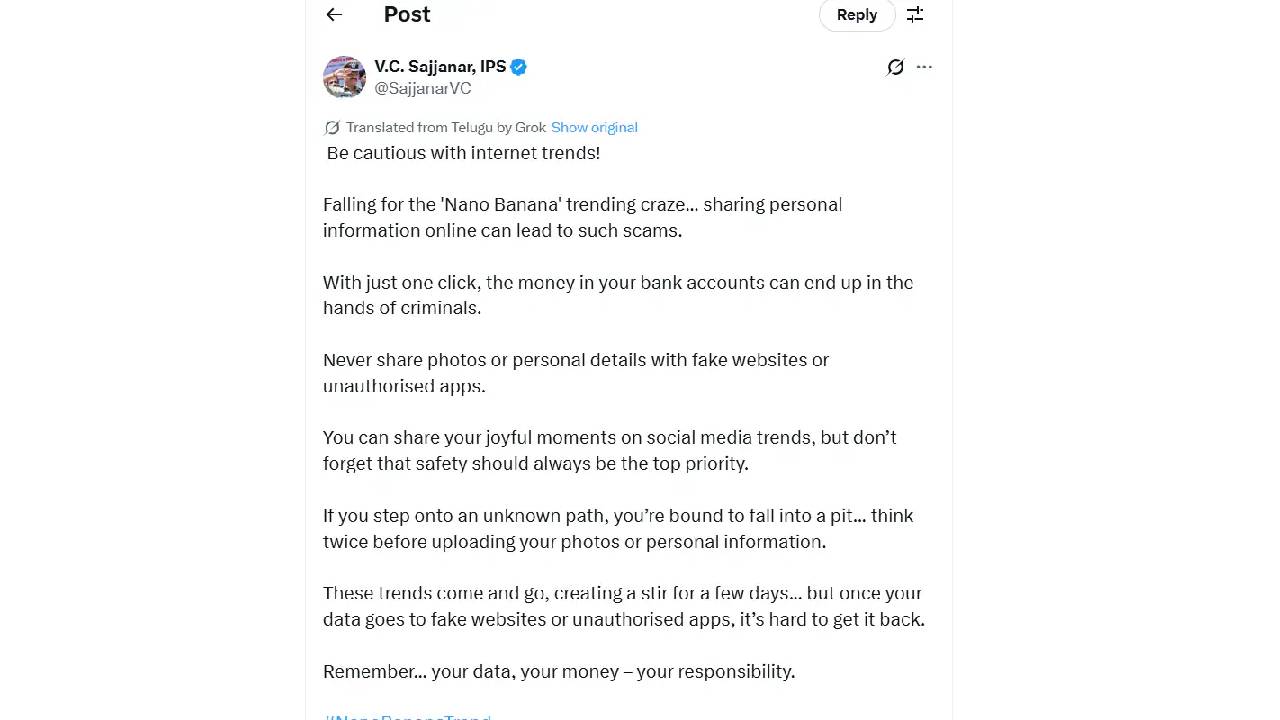Click the 'Never share photos' paragraph
Screen dimensions: 1280x720
tap(575, 373)
